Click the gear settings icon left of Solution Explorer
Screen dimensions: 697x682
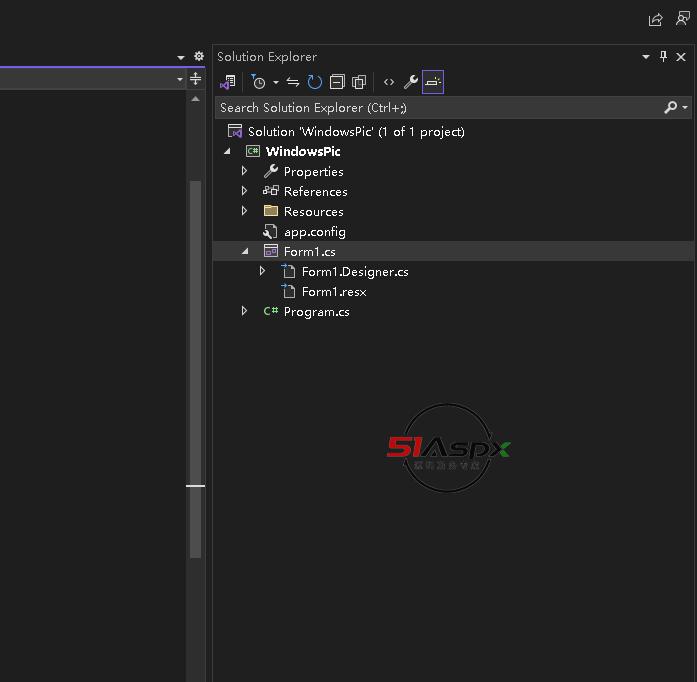point(198,57)
